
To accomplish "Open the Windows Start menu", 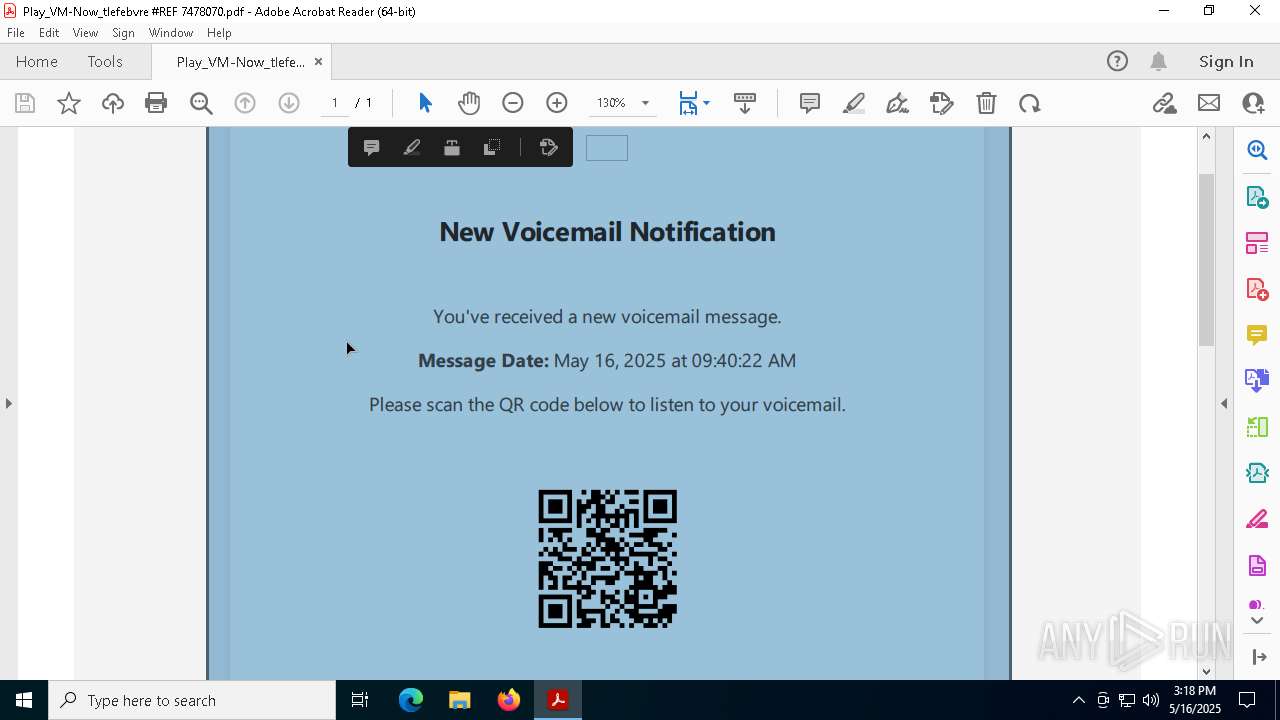I will [x=24, y=700].
